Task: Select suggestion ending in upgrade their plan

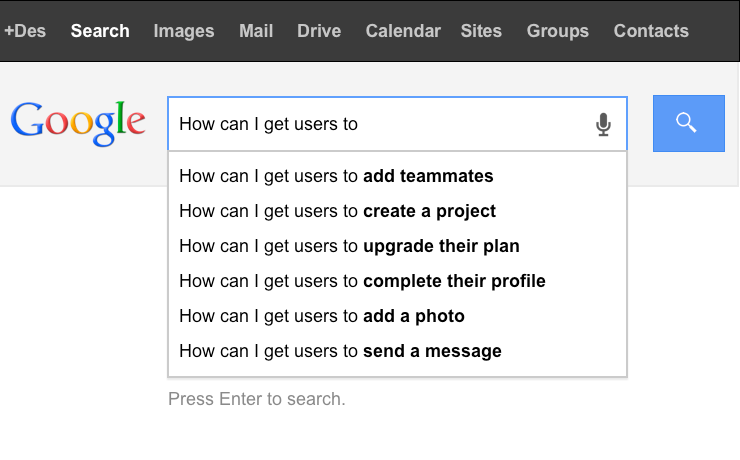Action: click(397, 246)
